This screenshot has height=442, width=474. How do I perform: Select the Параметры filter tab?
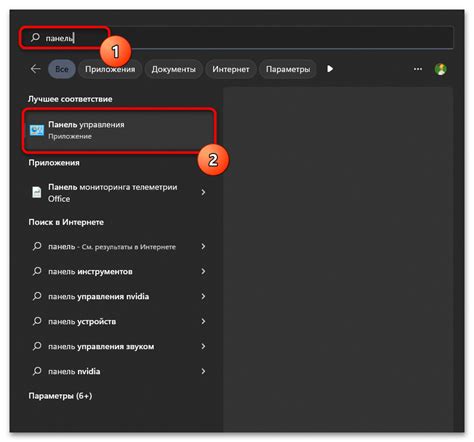288,69
